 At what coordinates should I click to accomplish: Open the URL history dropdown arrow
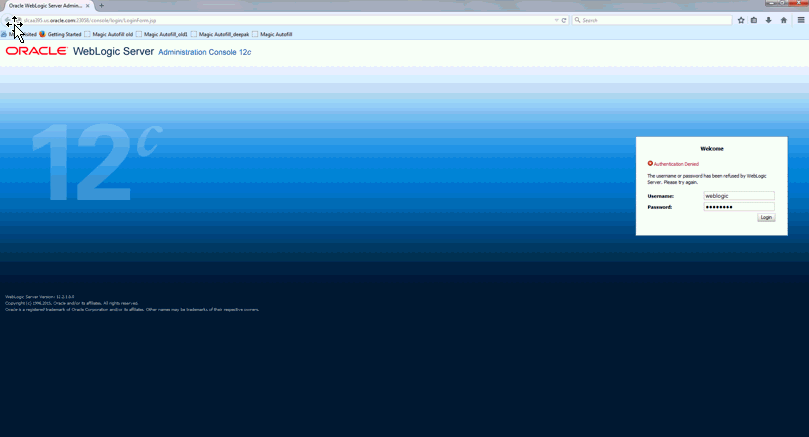click(x=557, y=20)
